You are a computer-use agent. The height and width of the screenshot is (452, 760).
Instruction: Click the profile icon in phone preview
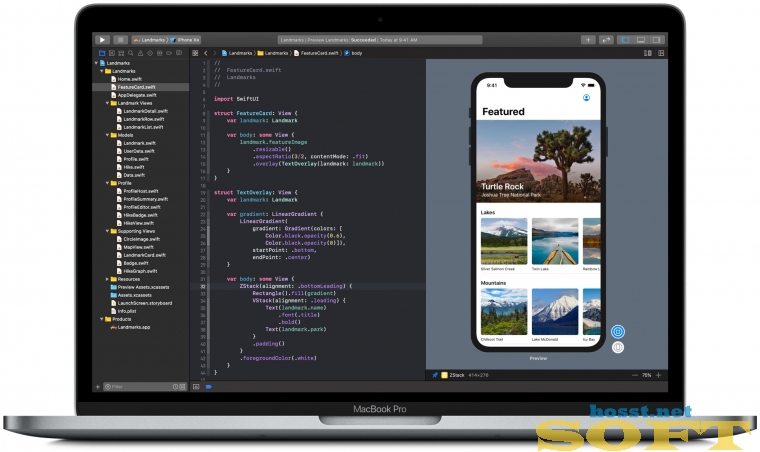tap(586, 98)
